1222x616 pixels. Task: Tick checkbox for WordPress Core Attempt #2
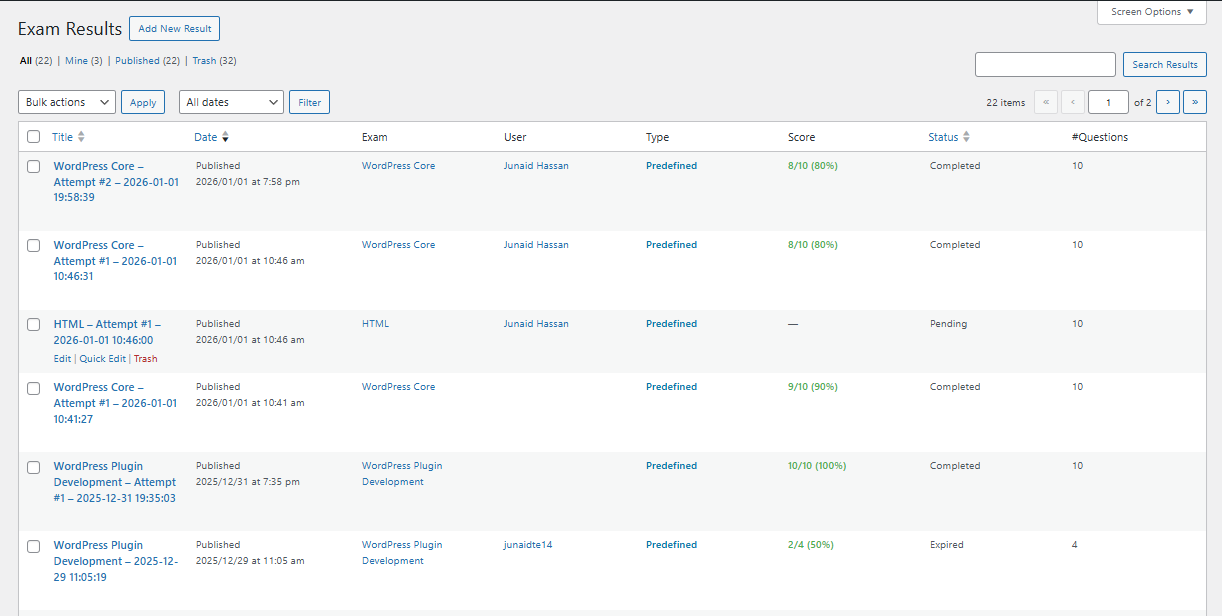click(34, 166)
